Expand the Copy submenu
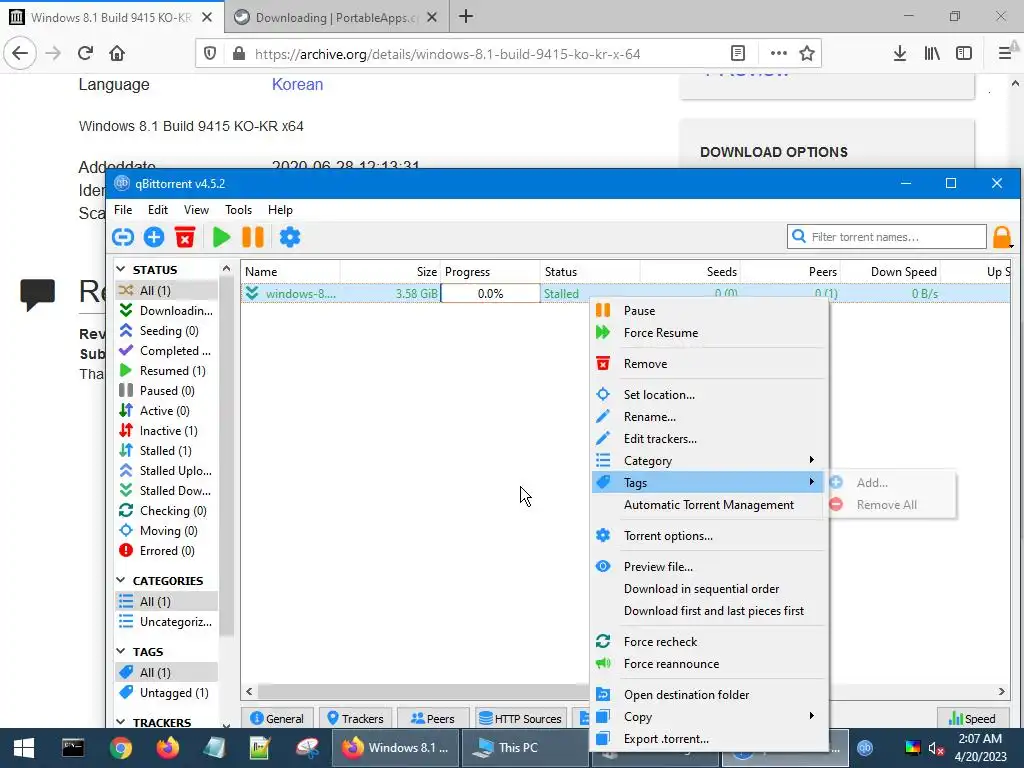Image resolution: width=1024 pixels, height=768 pixels. click(710, 717)
